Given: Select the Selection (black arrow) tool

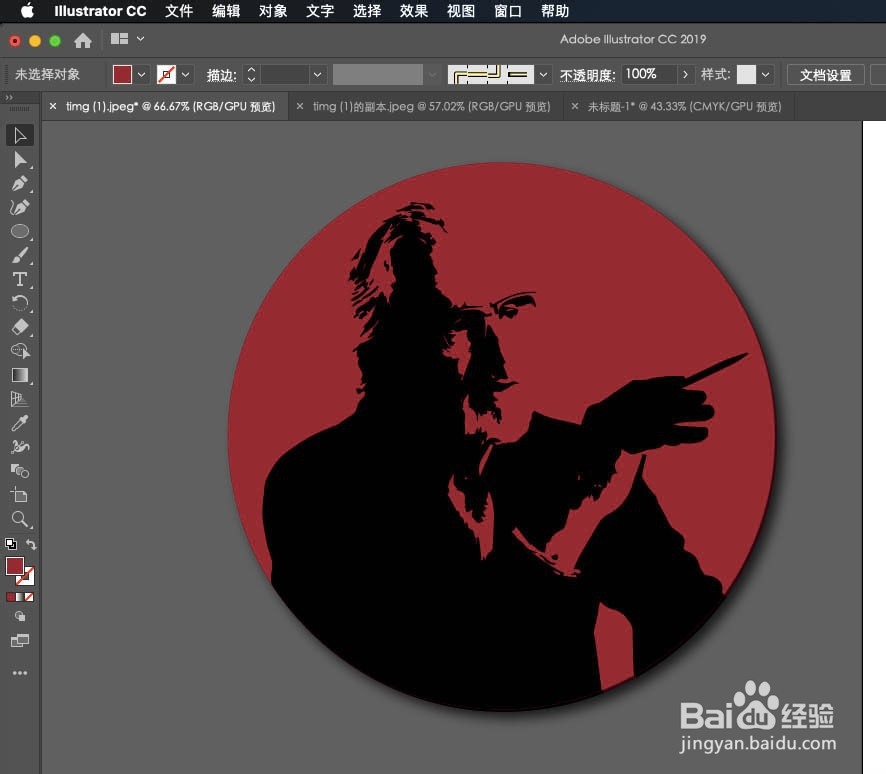Looking at the screenshot, I should (x=20, y=136).
